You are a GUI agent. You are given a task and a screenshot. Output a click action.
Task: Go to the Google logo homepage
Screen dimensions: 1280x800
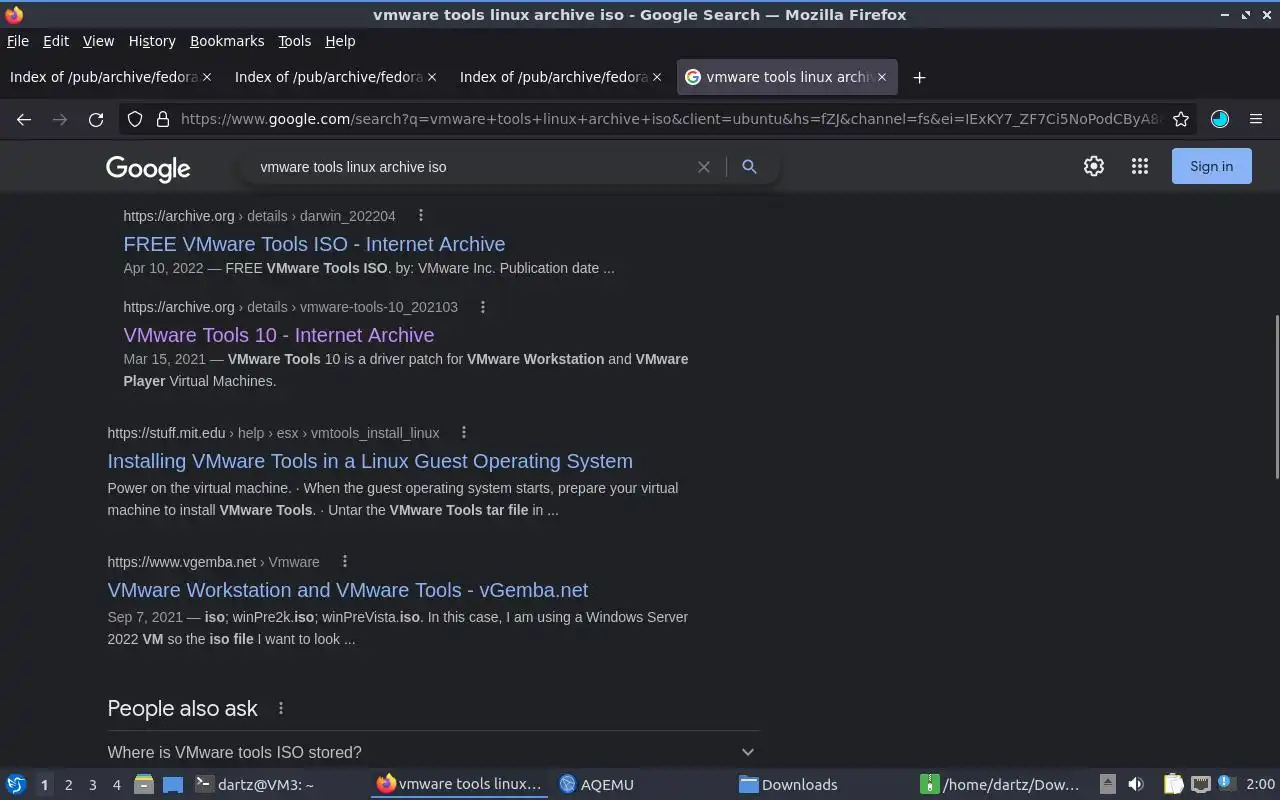[x=148, y=169]
